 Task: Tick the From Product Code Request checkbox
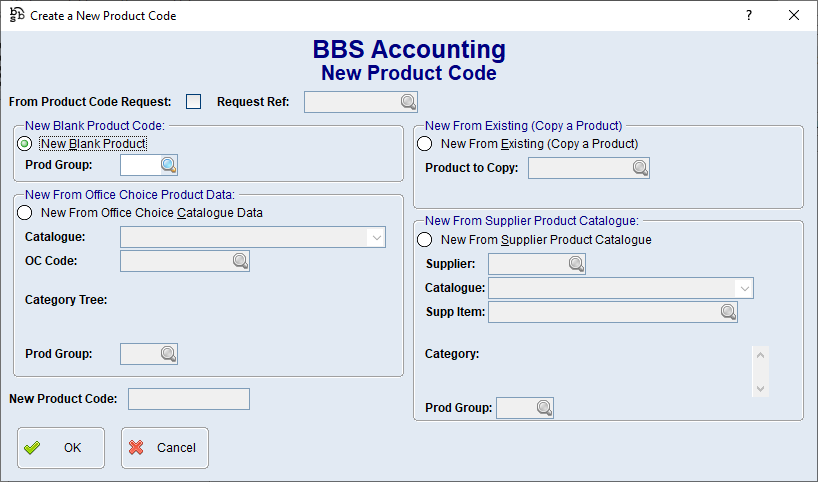193,101
